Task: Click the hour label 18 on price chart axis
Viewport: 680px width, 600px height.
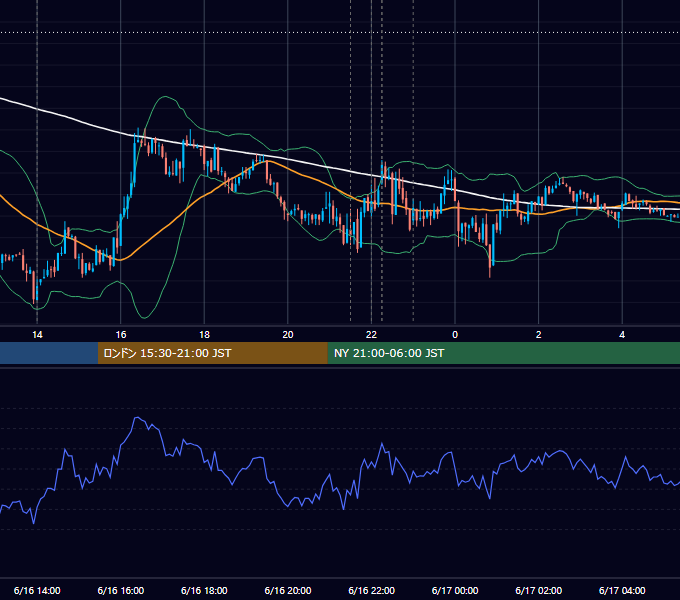Action: coord(204,335)
